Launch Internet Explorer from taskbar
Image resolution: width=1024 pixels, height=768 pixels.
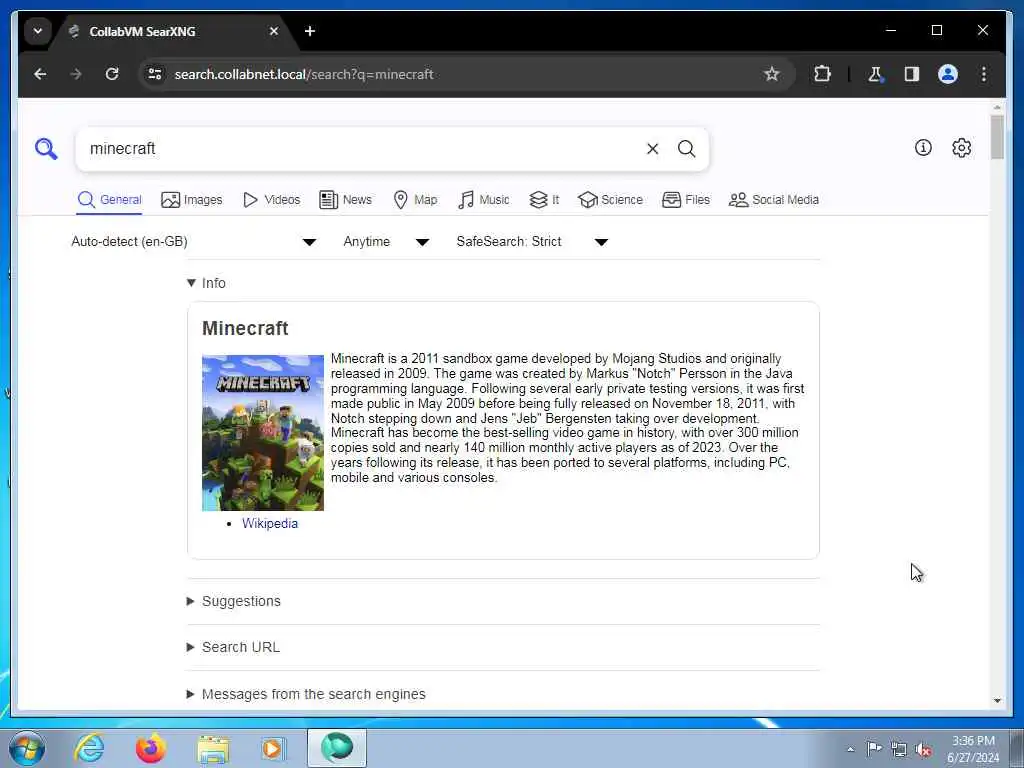pyautogui.click(x=88, y=748)
